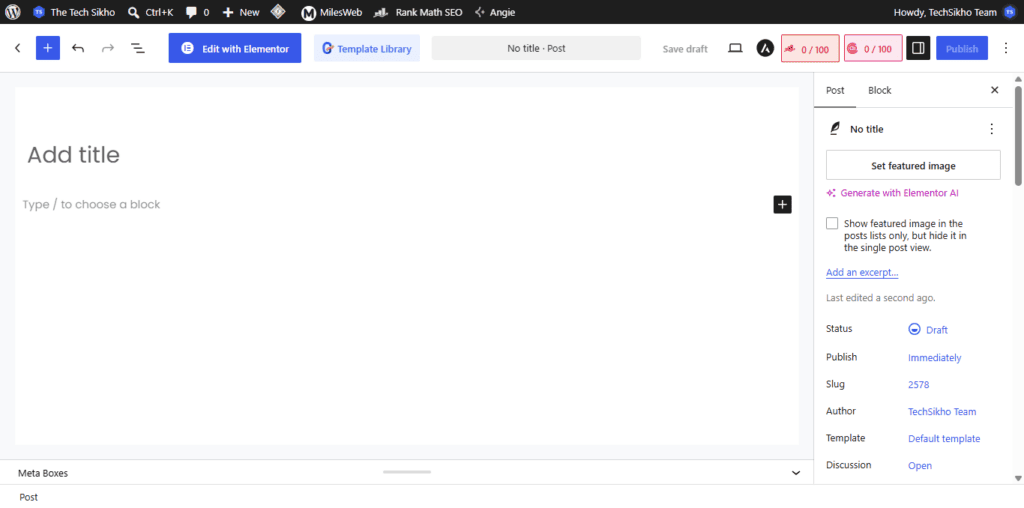Viewport: 1024px width, 508px height.
Task: Open the Document Overview list view
Action: tap(138, 48)
